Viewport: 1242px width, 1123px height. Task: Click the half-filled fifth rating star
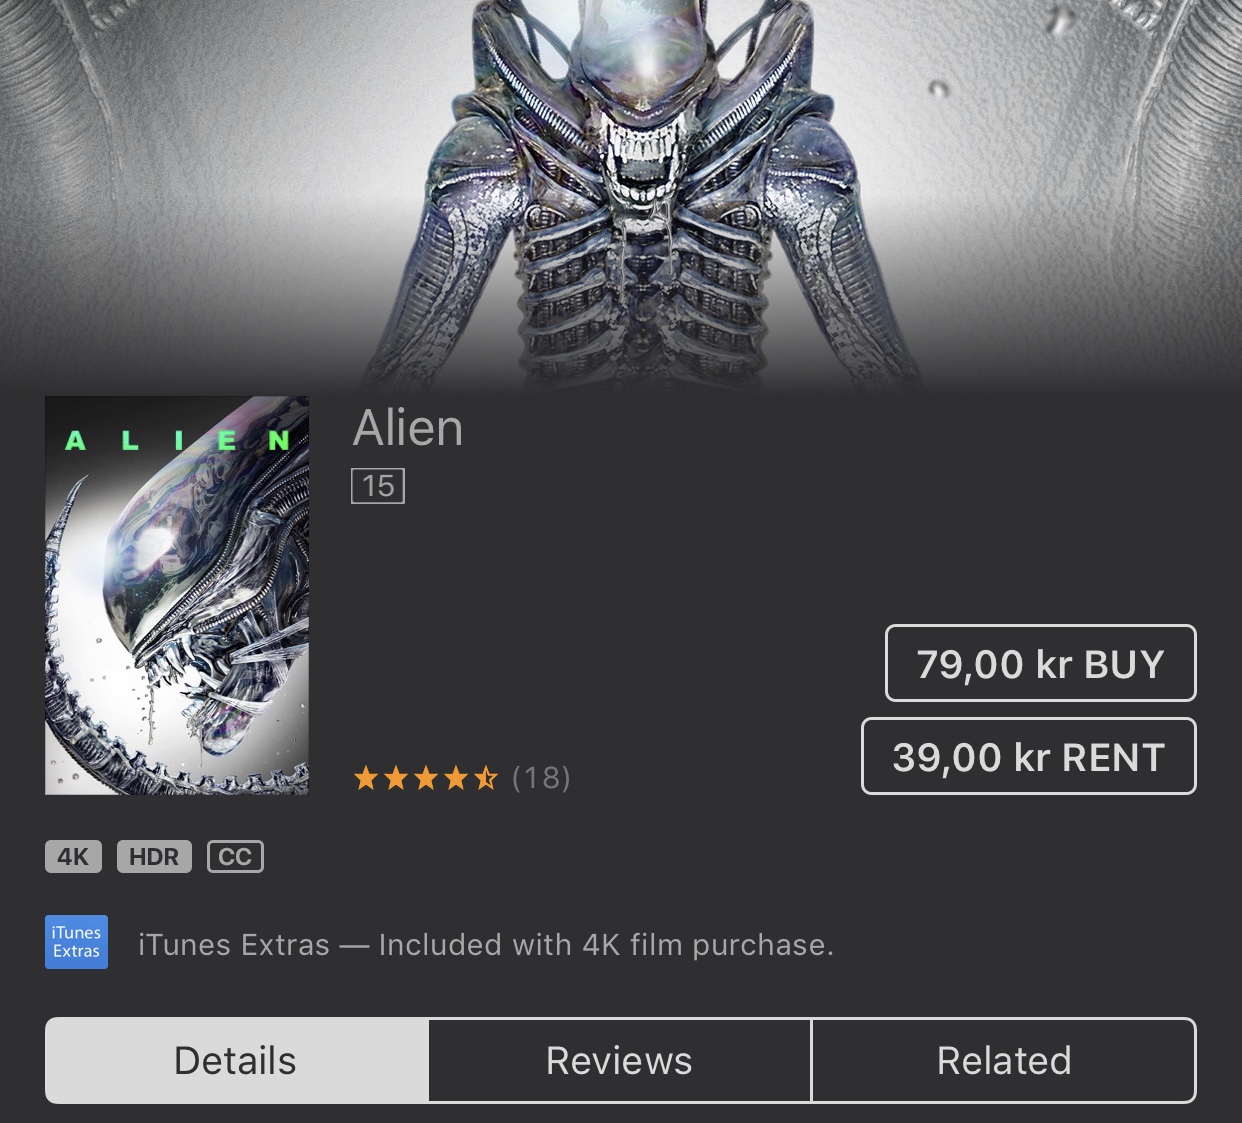coord(486,778)
